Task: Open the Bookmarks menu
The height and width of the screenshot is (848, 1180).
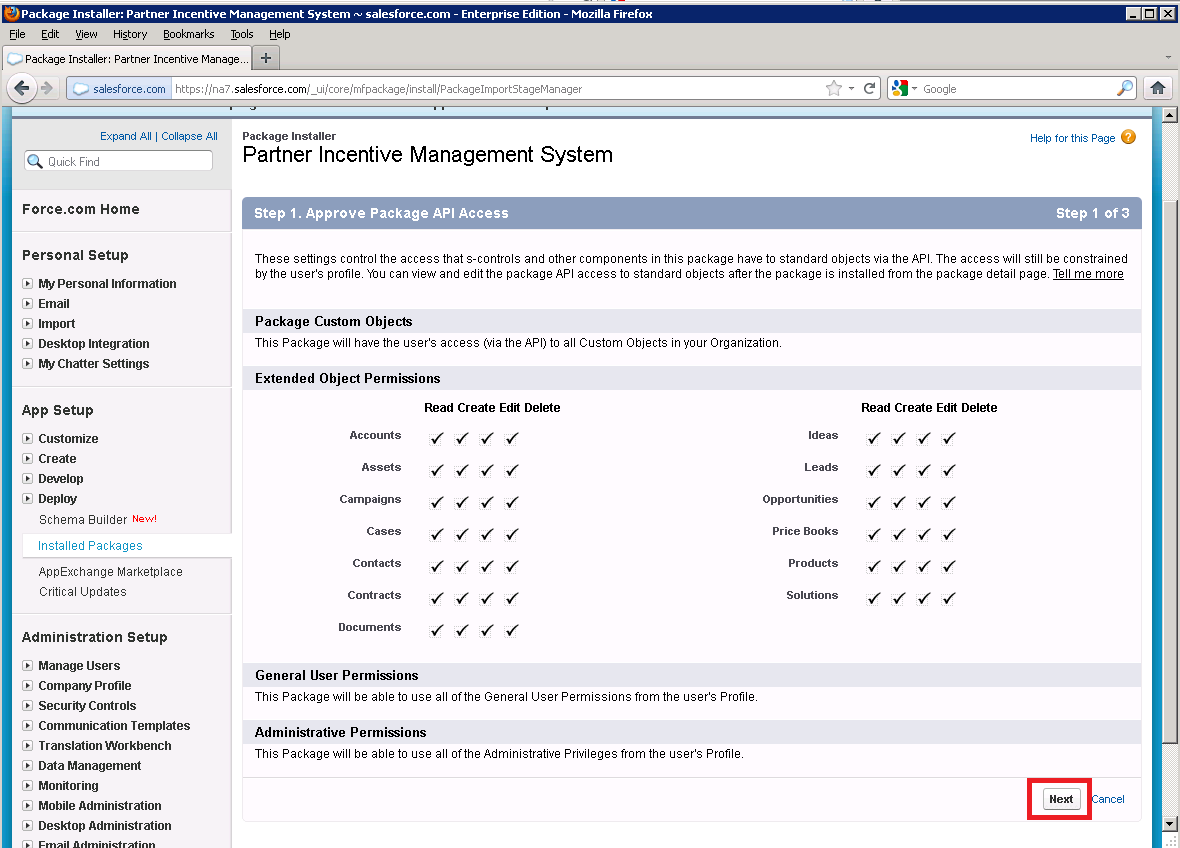Action: 188,34
